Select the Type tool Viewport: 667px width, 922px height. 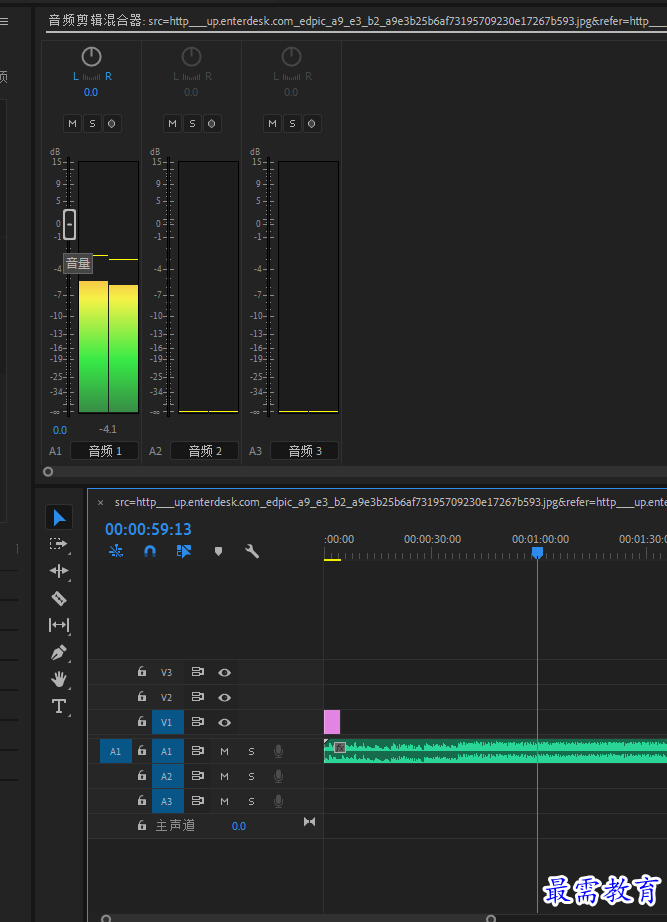(x=59, y=706)
